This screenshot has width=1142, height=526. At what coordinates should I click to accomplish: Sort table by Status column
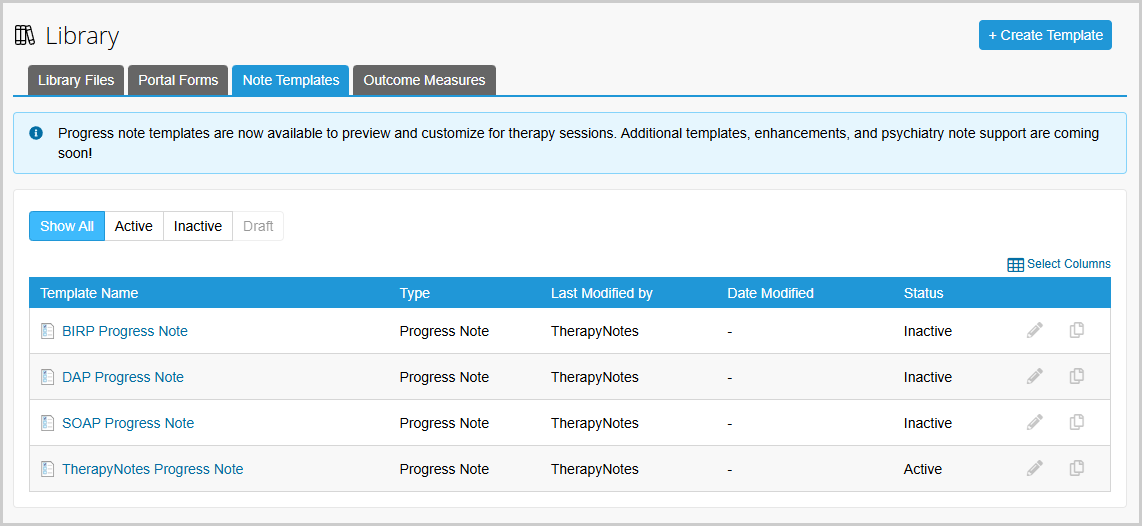click(923, 293)
